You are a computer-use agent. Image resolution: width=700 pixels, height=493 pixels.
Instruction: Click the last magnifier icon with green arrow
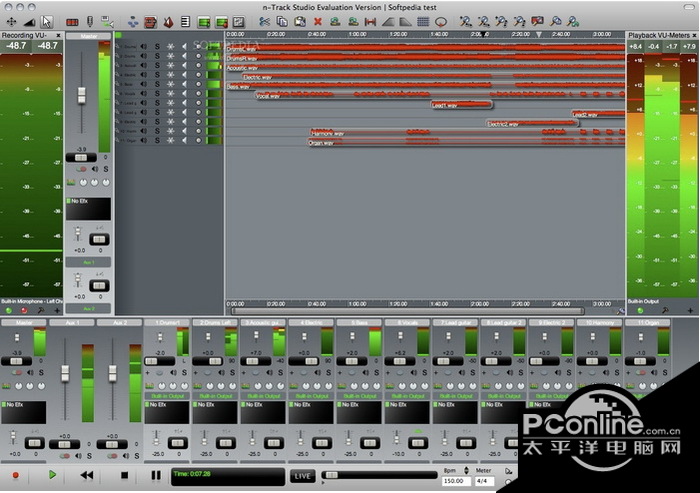(573, 21)
